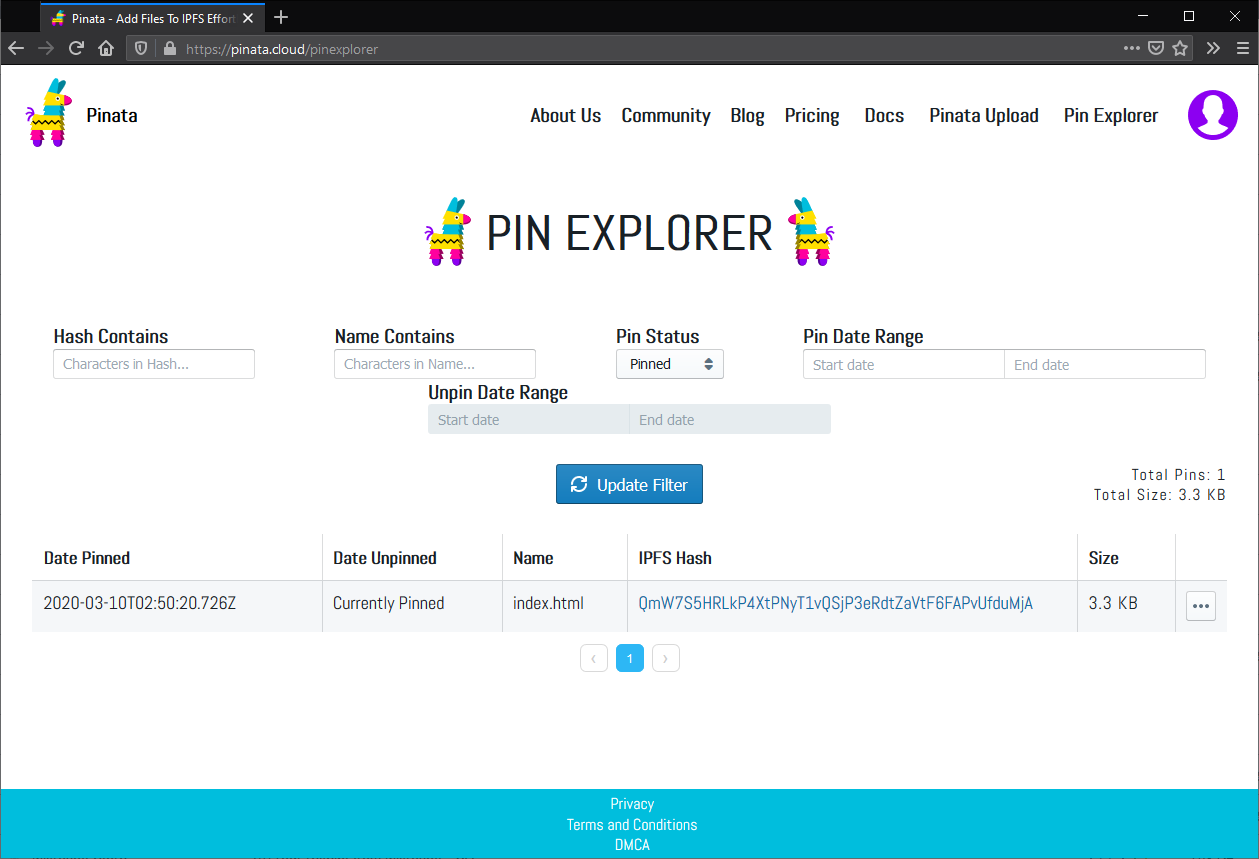This screenshot has height=859, width=1259.
Task: Click the browser Forward arrow
Action: click(x=46, y=48)
